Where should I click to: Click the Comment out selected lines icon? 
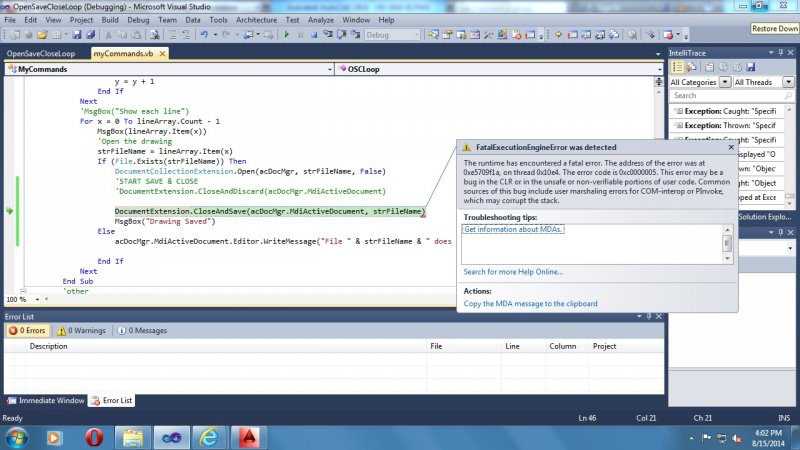pyautogui.click(x=172, y=35)
